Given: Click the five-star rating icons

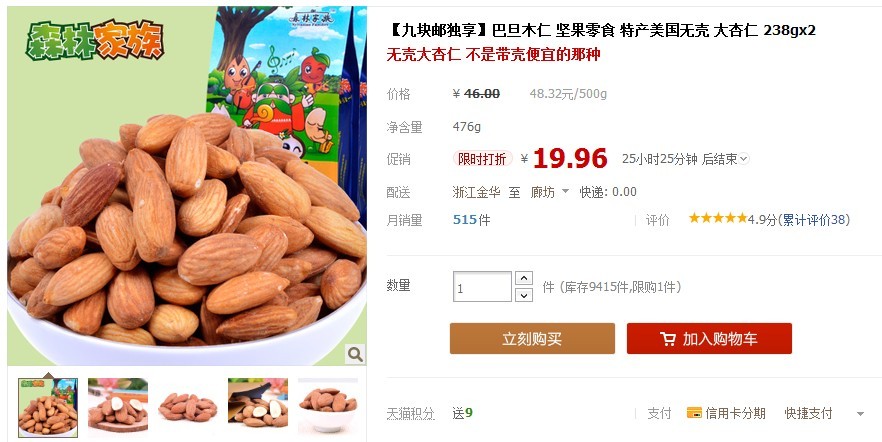Looking at the screenshot, I should [718, 218].
